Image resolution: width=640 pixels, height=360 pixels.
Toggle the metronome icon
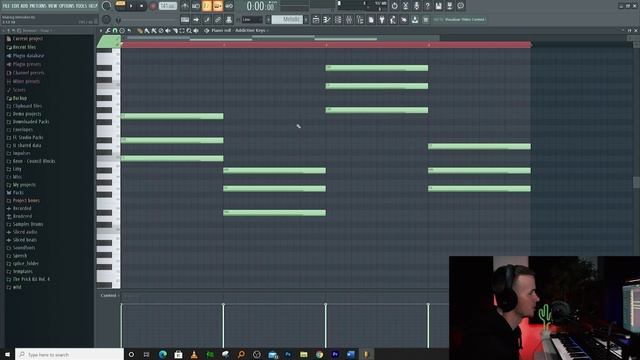tap(185, 6)
